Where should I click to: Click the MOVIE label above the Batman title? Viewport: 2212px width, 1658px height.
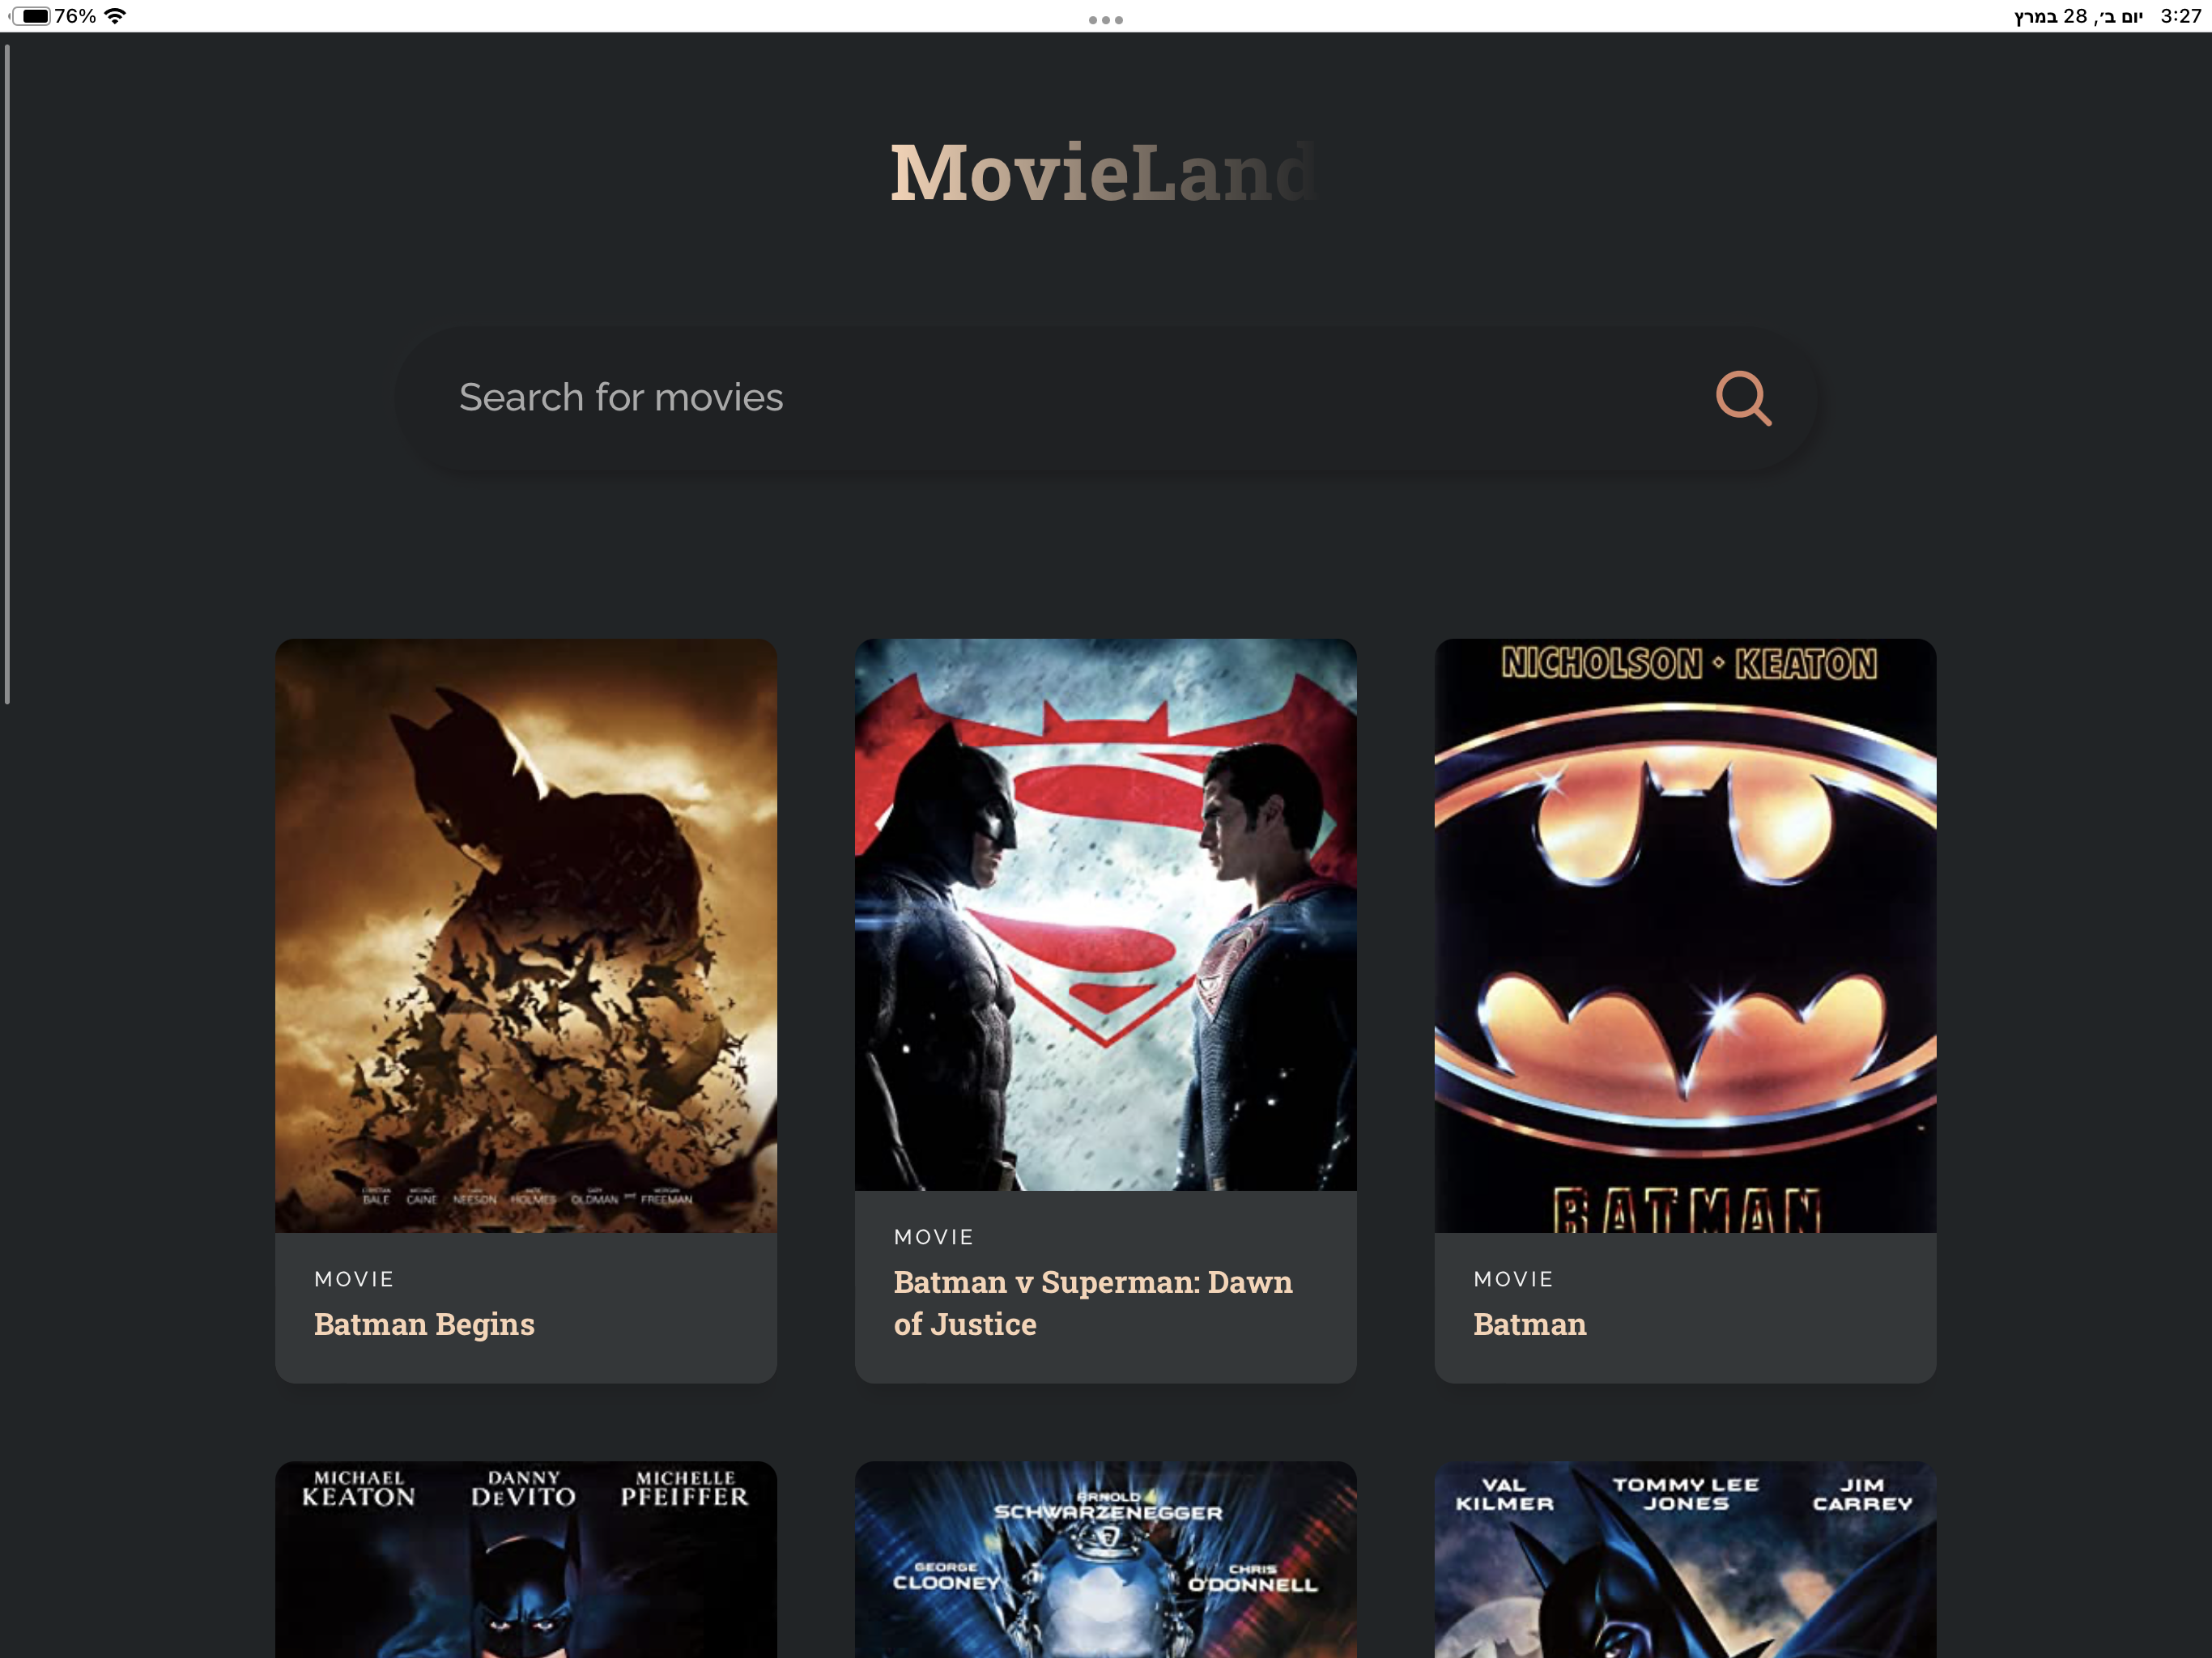pyautogui.click(x=1513, y=1279)
